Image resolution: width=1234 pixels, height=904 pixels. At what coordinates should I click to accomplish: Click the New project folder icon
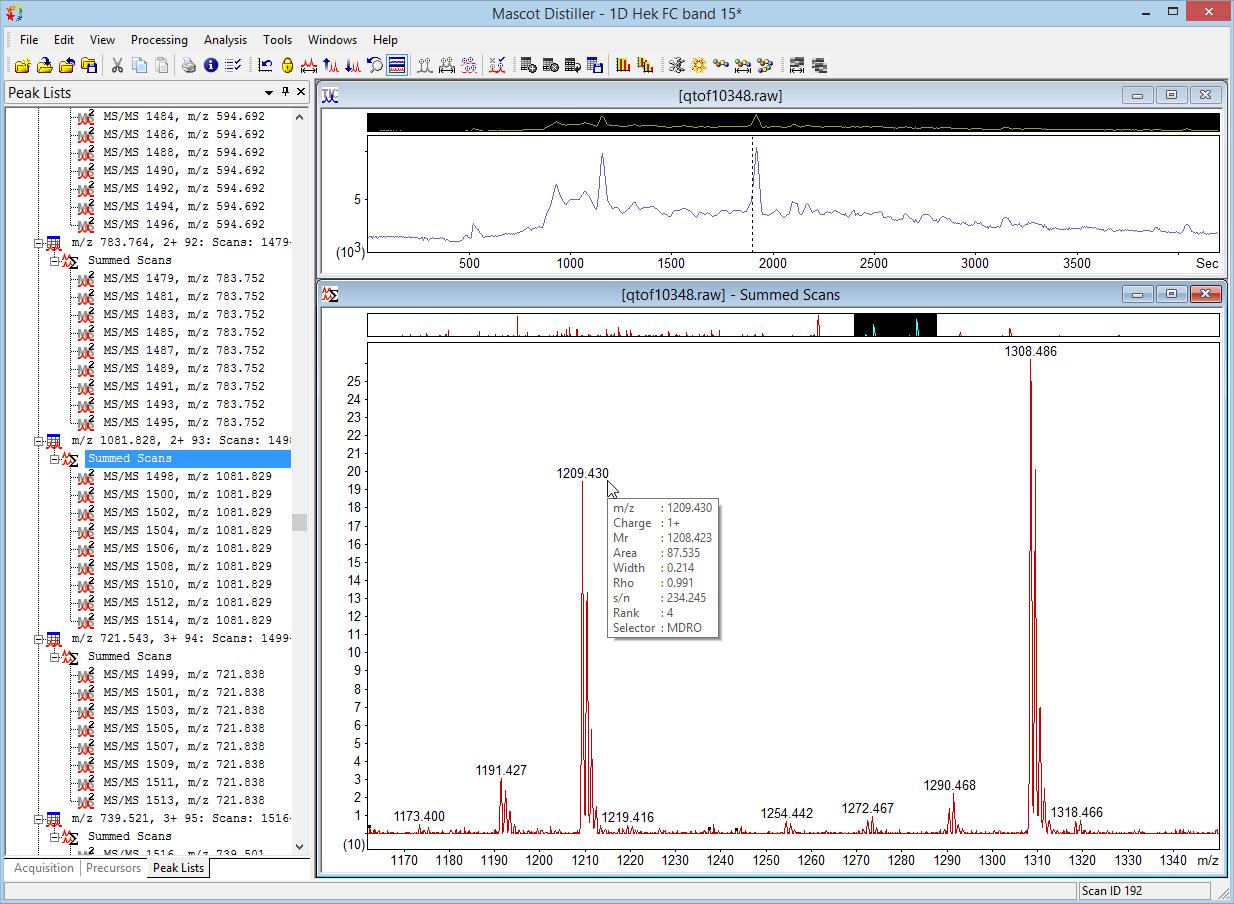click(x=23, y=66)
